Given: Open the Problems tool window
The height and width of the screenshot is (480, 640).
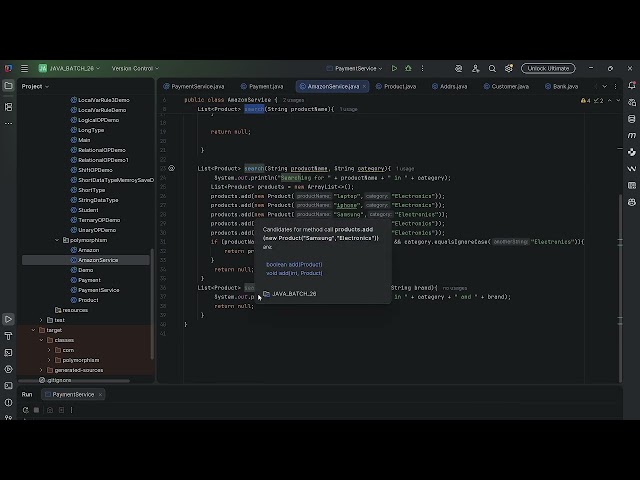Looking at the screenshot, I should click(x=8, y=402).
